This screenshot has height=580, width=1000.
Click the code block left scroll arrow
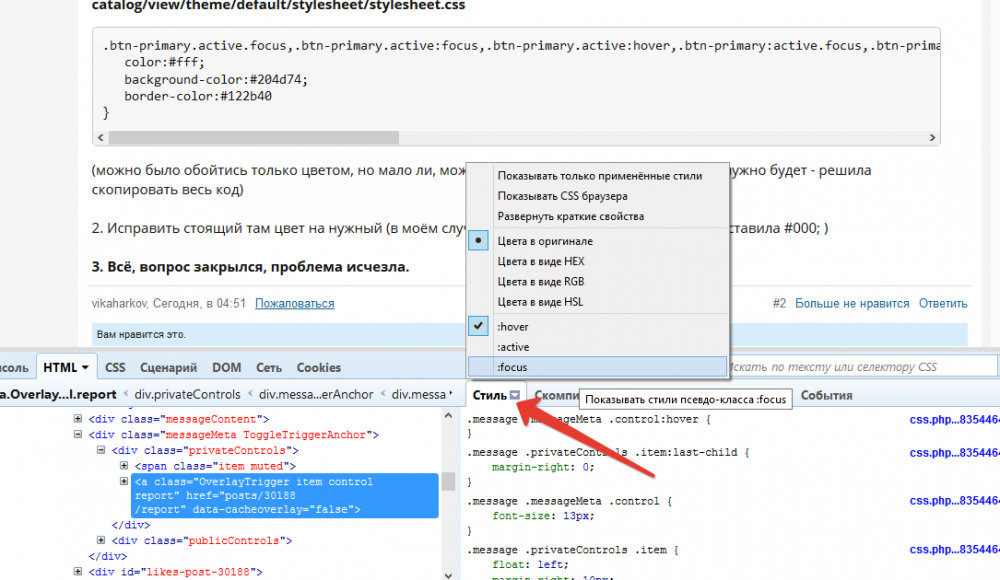coord(101,137)
